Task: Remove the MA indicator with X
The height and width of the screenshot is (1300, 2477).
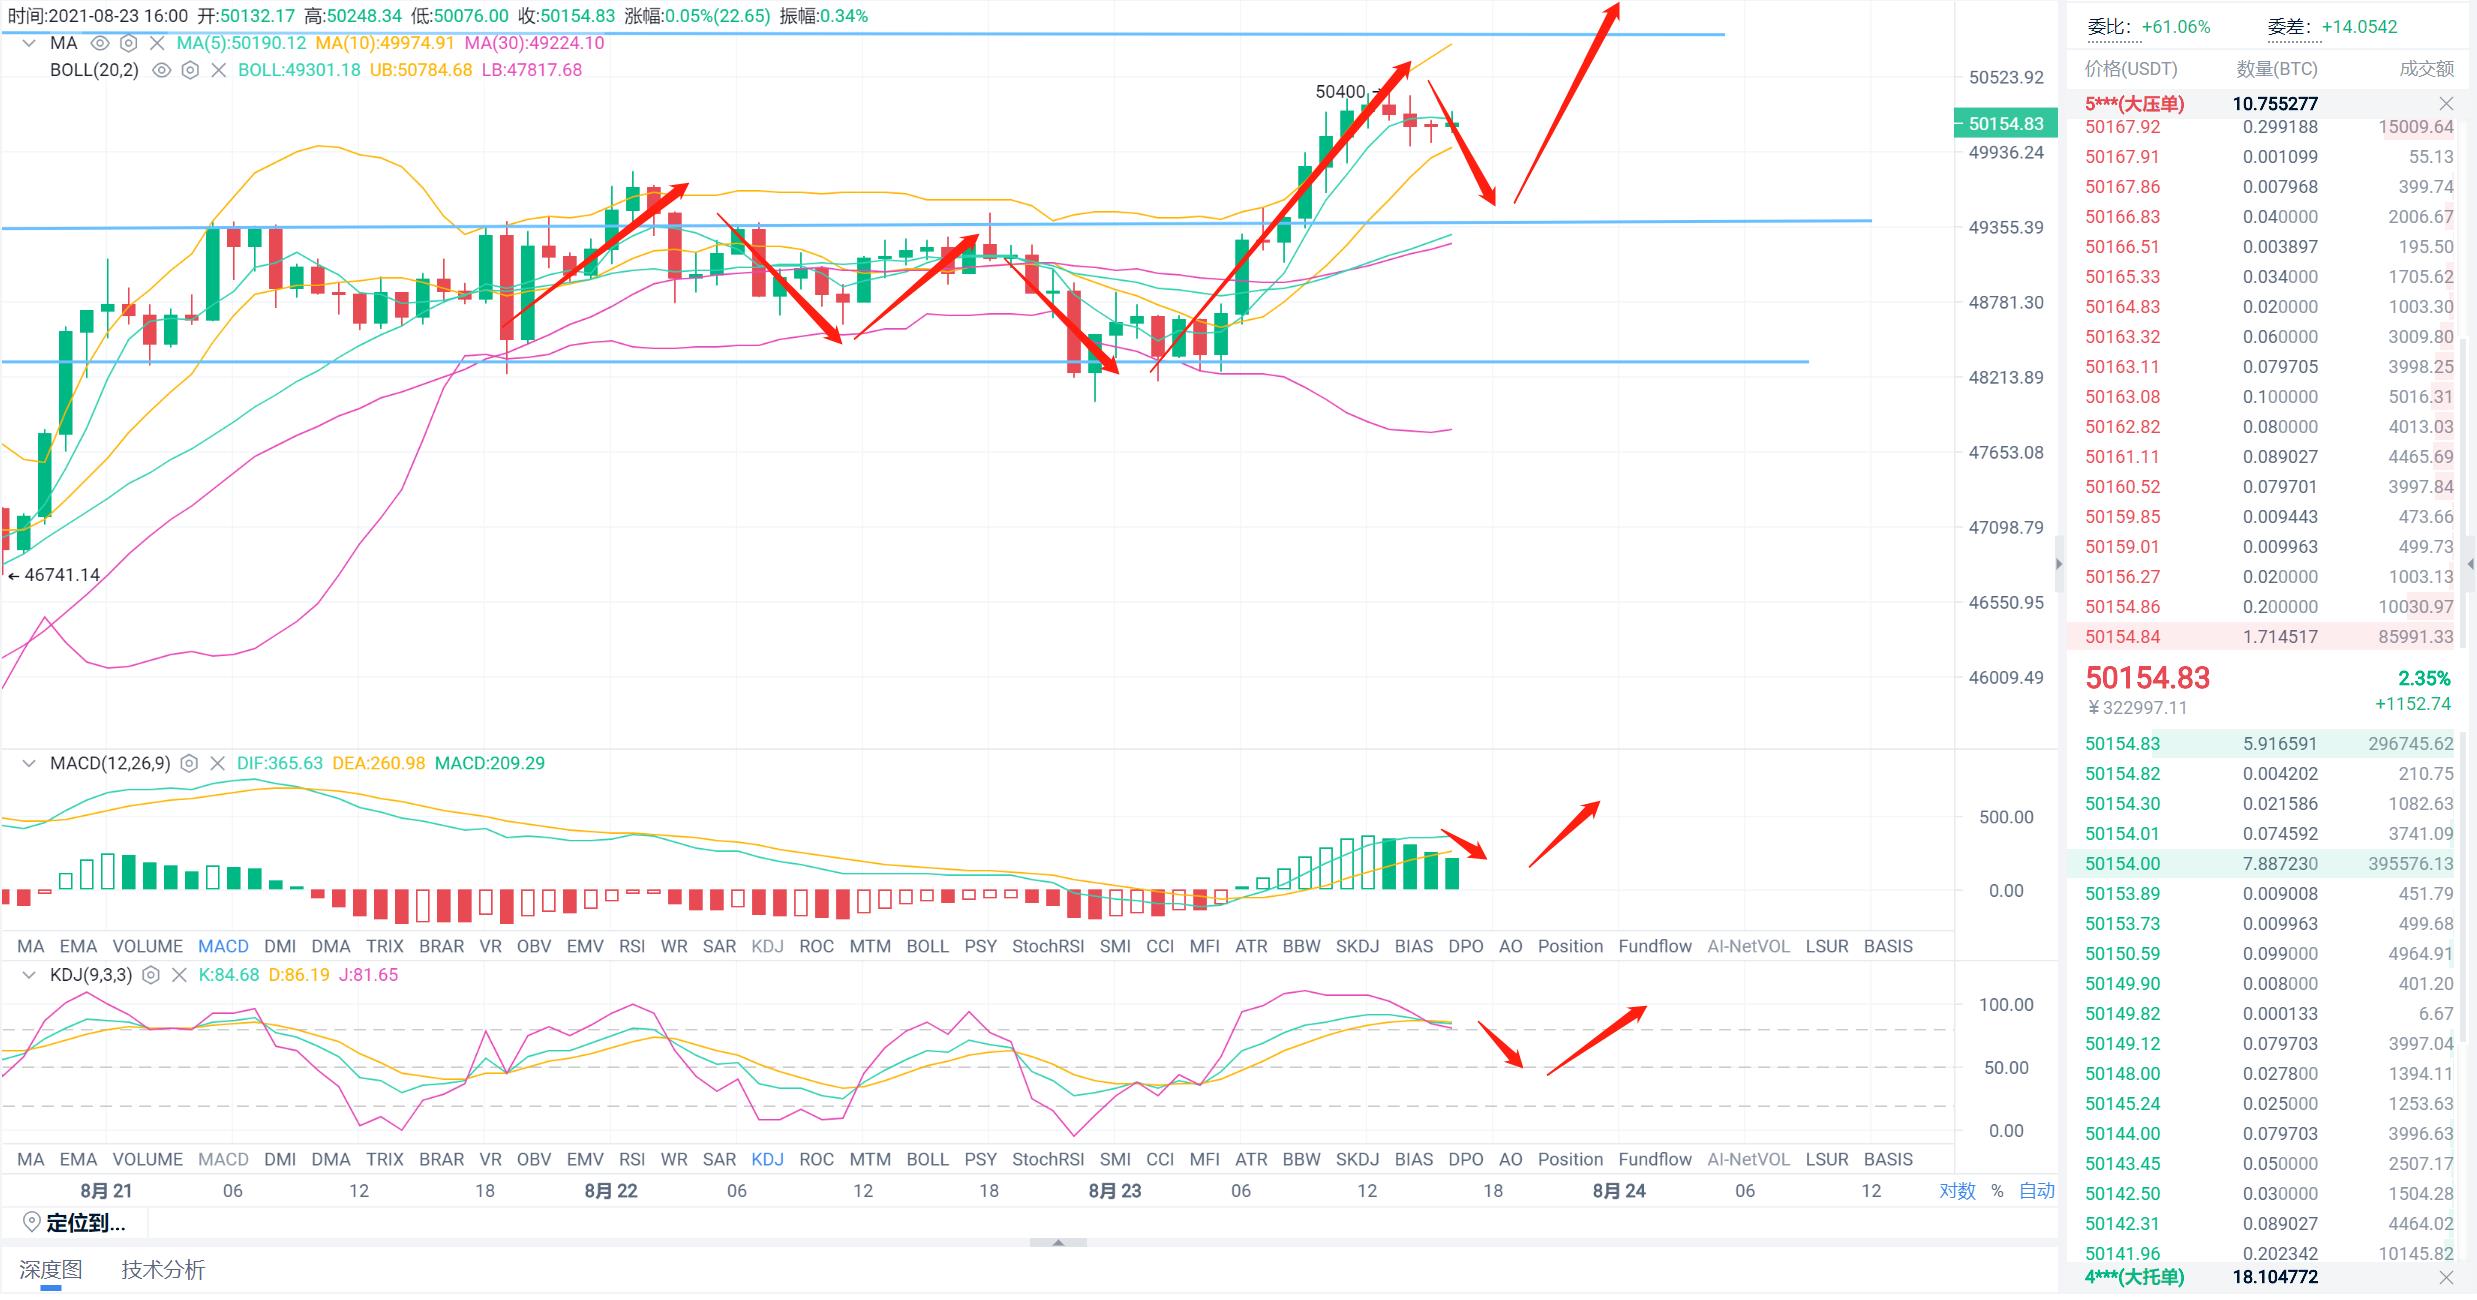Action: pos(157,43)
